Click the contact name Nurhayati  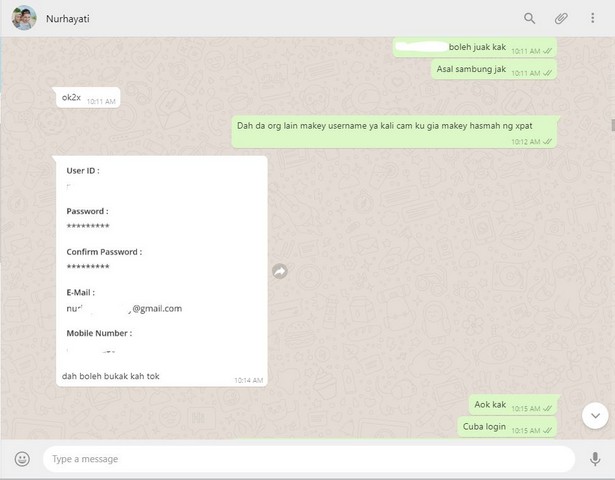(67, 19)
